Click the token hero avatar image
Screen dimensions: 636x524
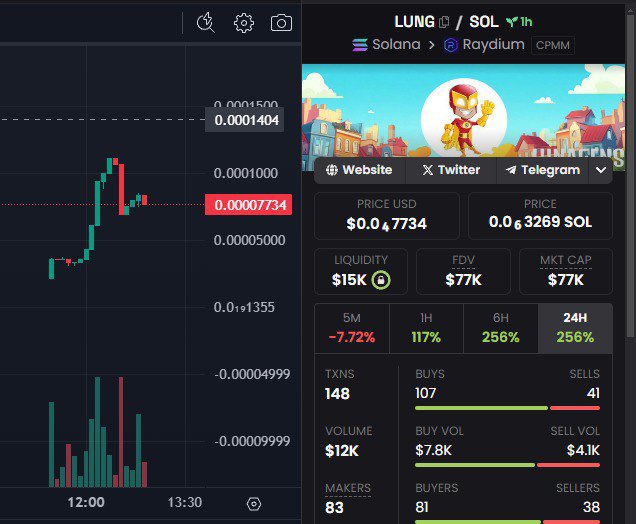464,118
